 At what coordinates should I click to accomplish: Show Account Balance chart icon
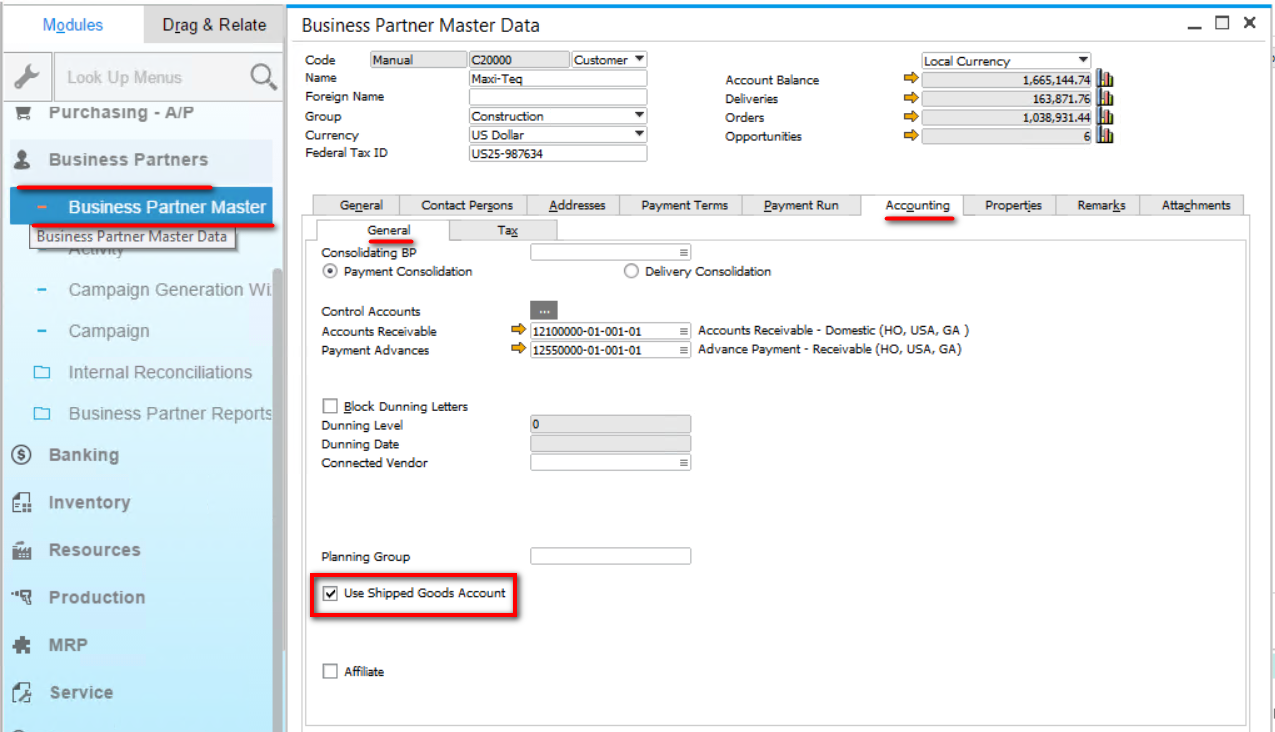[1105, 79]
